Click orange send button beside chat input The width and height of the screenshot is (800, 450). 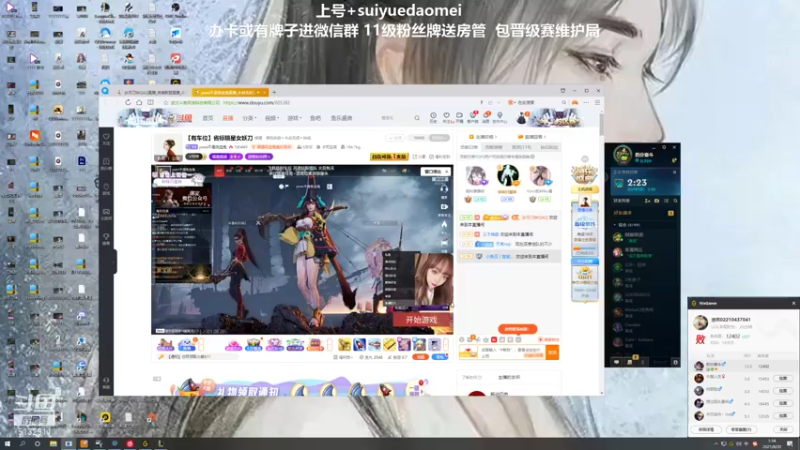point(552,352)
